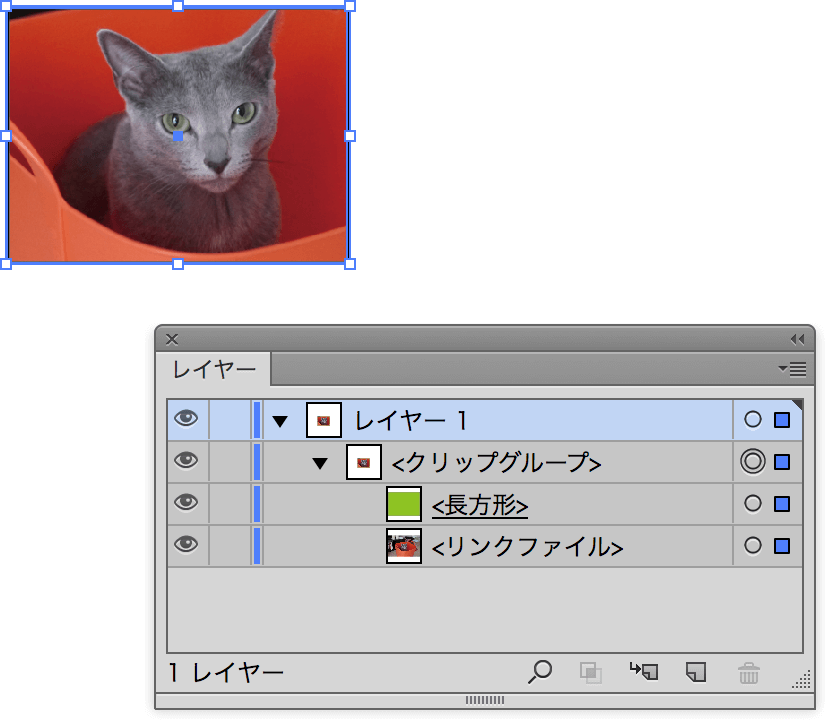Hide レイヤー 1 with its eye icon

(x=186, y=419)
